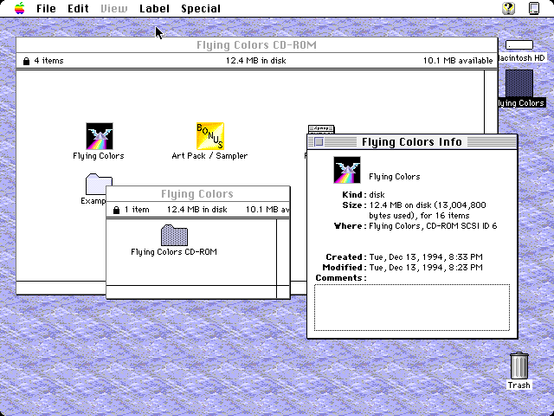
Task: Click the horizontal scrollbar of the Flying Colors window
Action: coord(191,292)
